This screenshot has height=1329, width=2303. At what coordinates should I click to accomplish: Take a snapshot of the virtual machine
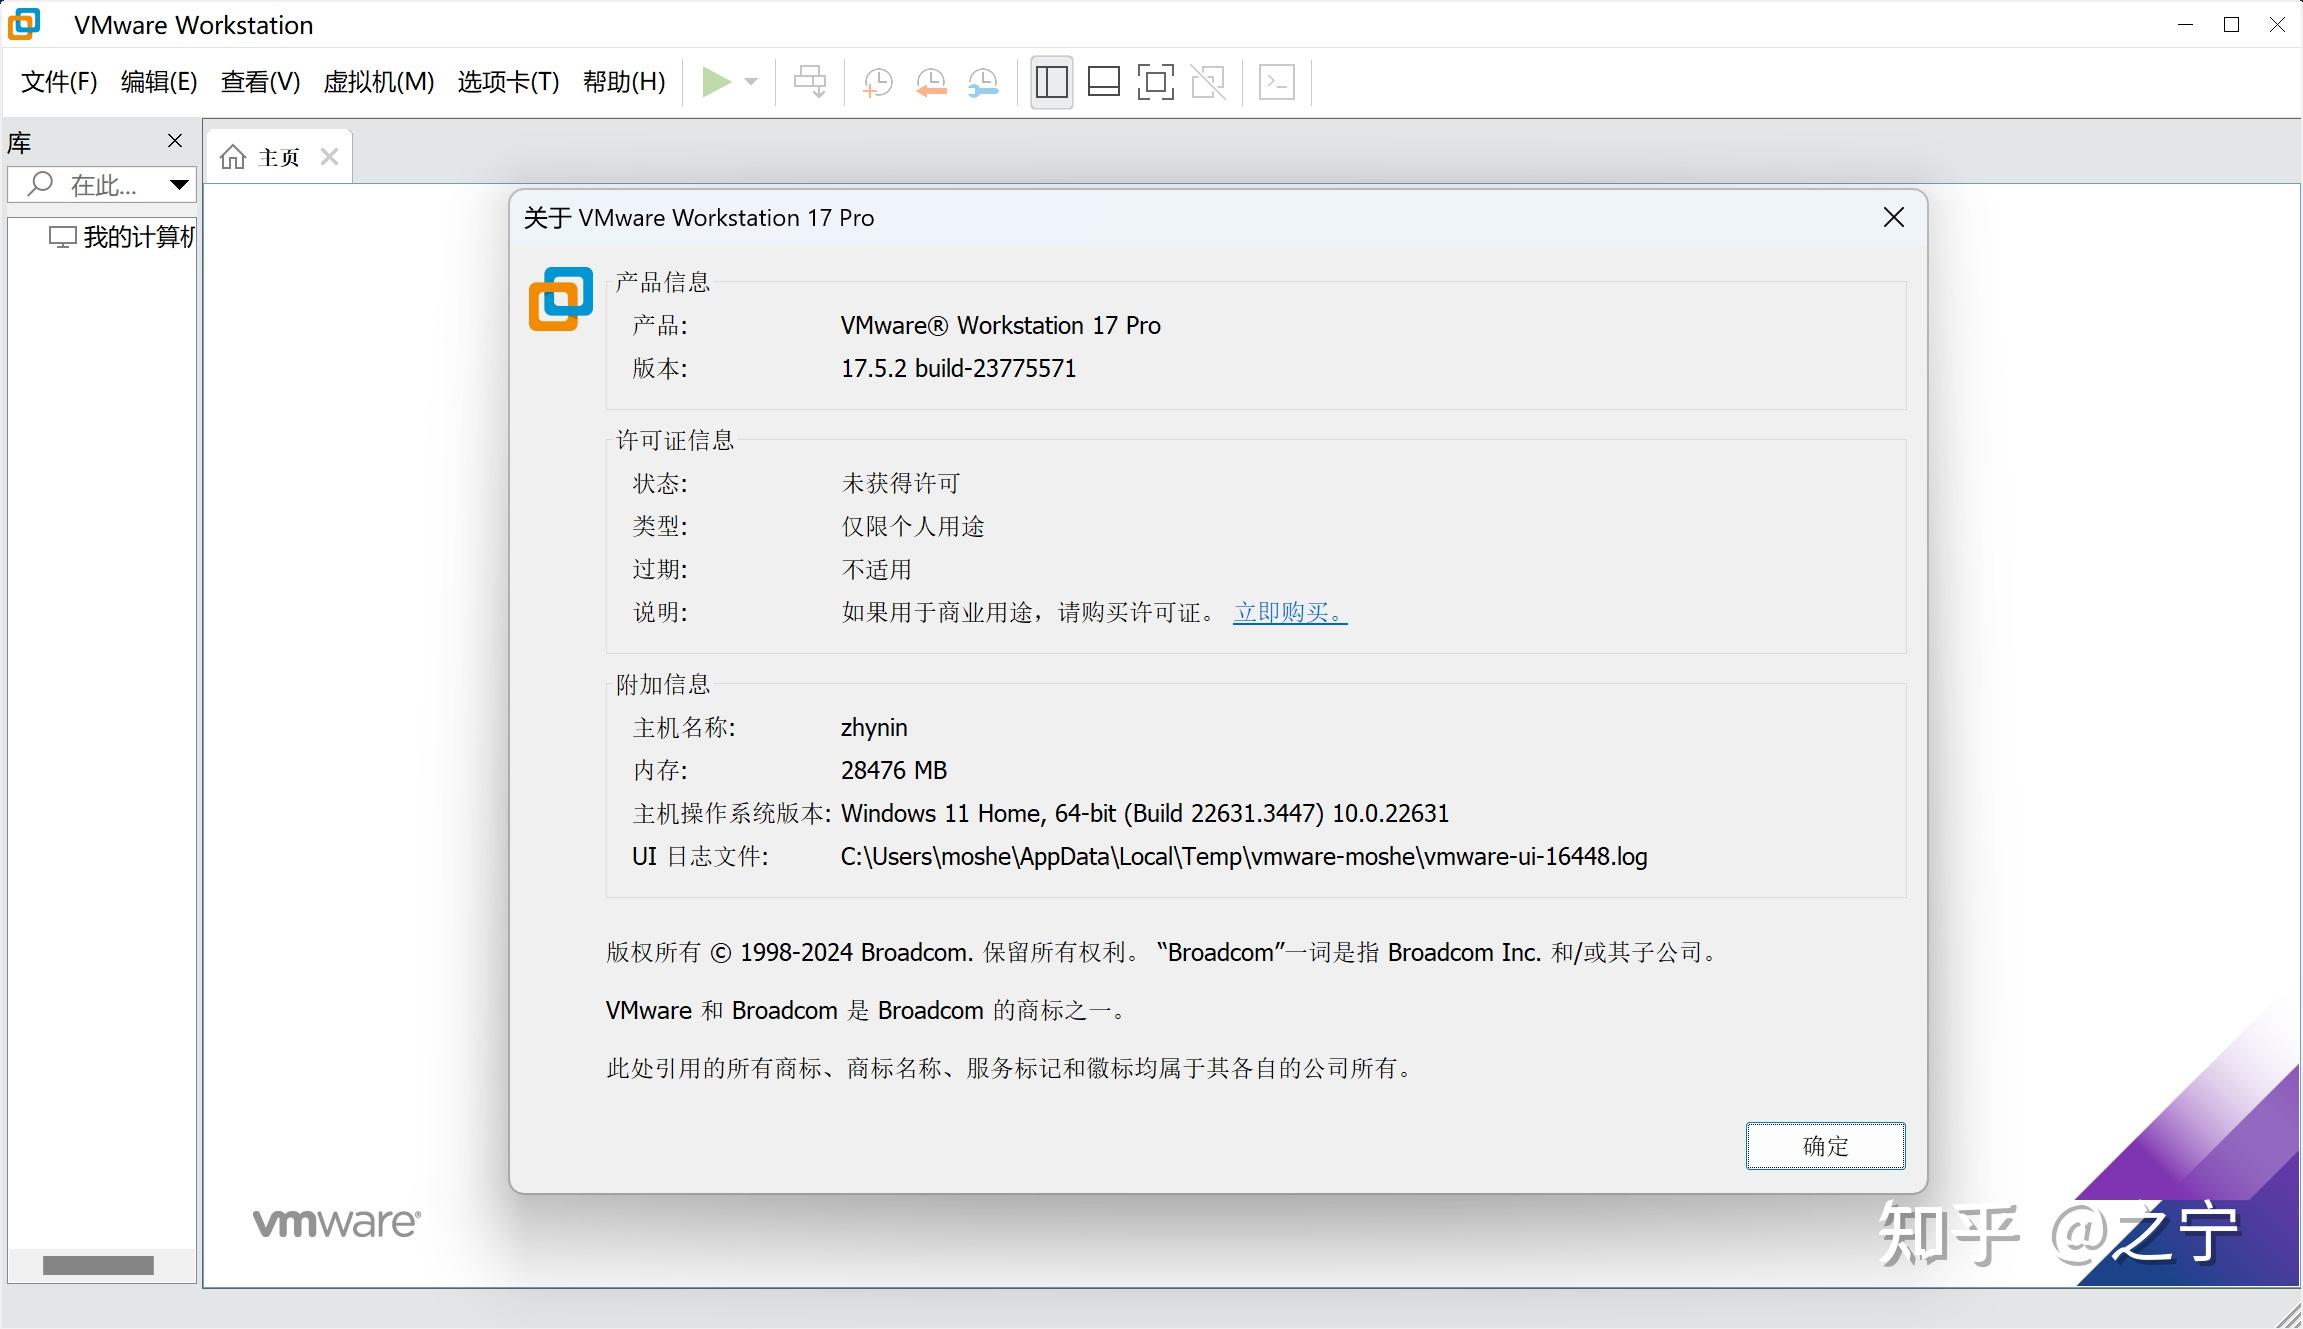pyautogui.click(x=877, y=81)
